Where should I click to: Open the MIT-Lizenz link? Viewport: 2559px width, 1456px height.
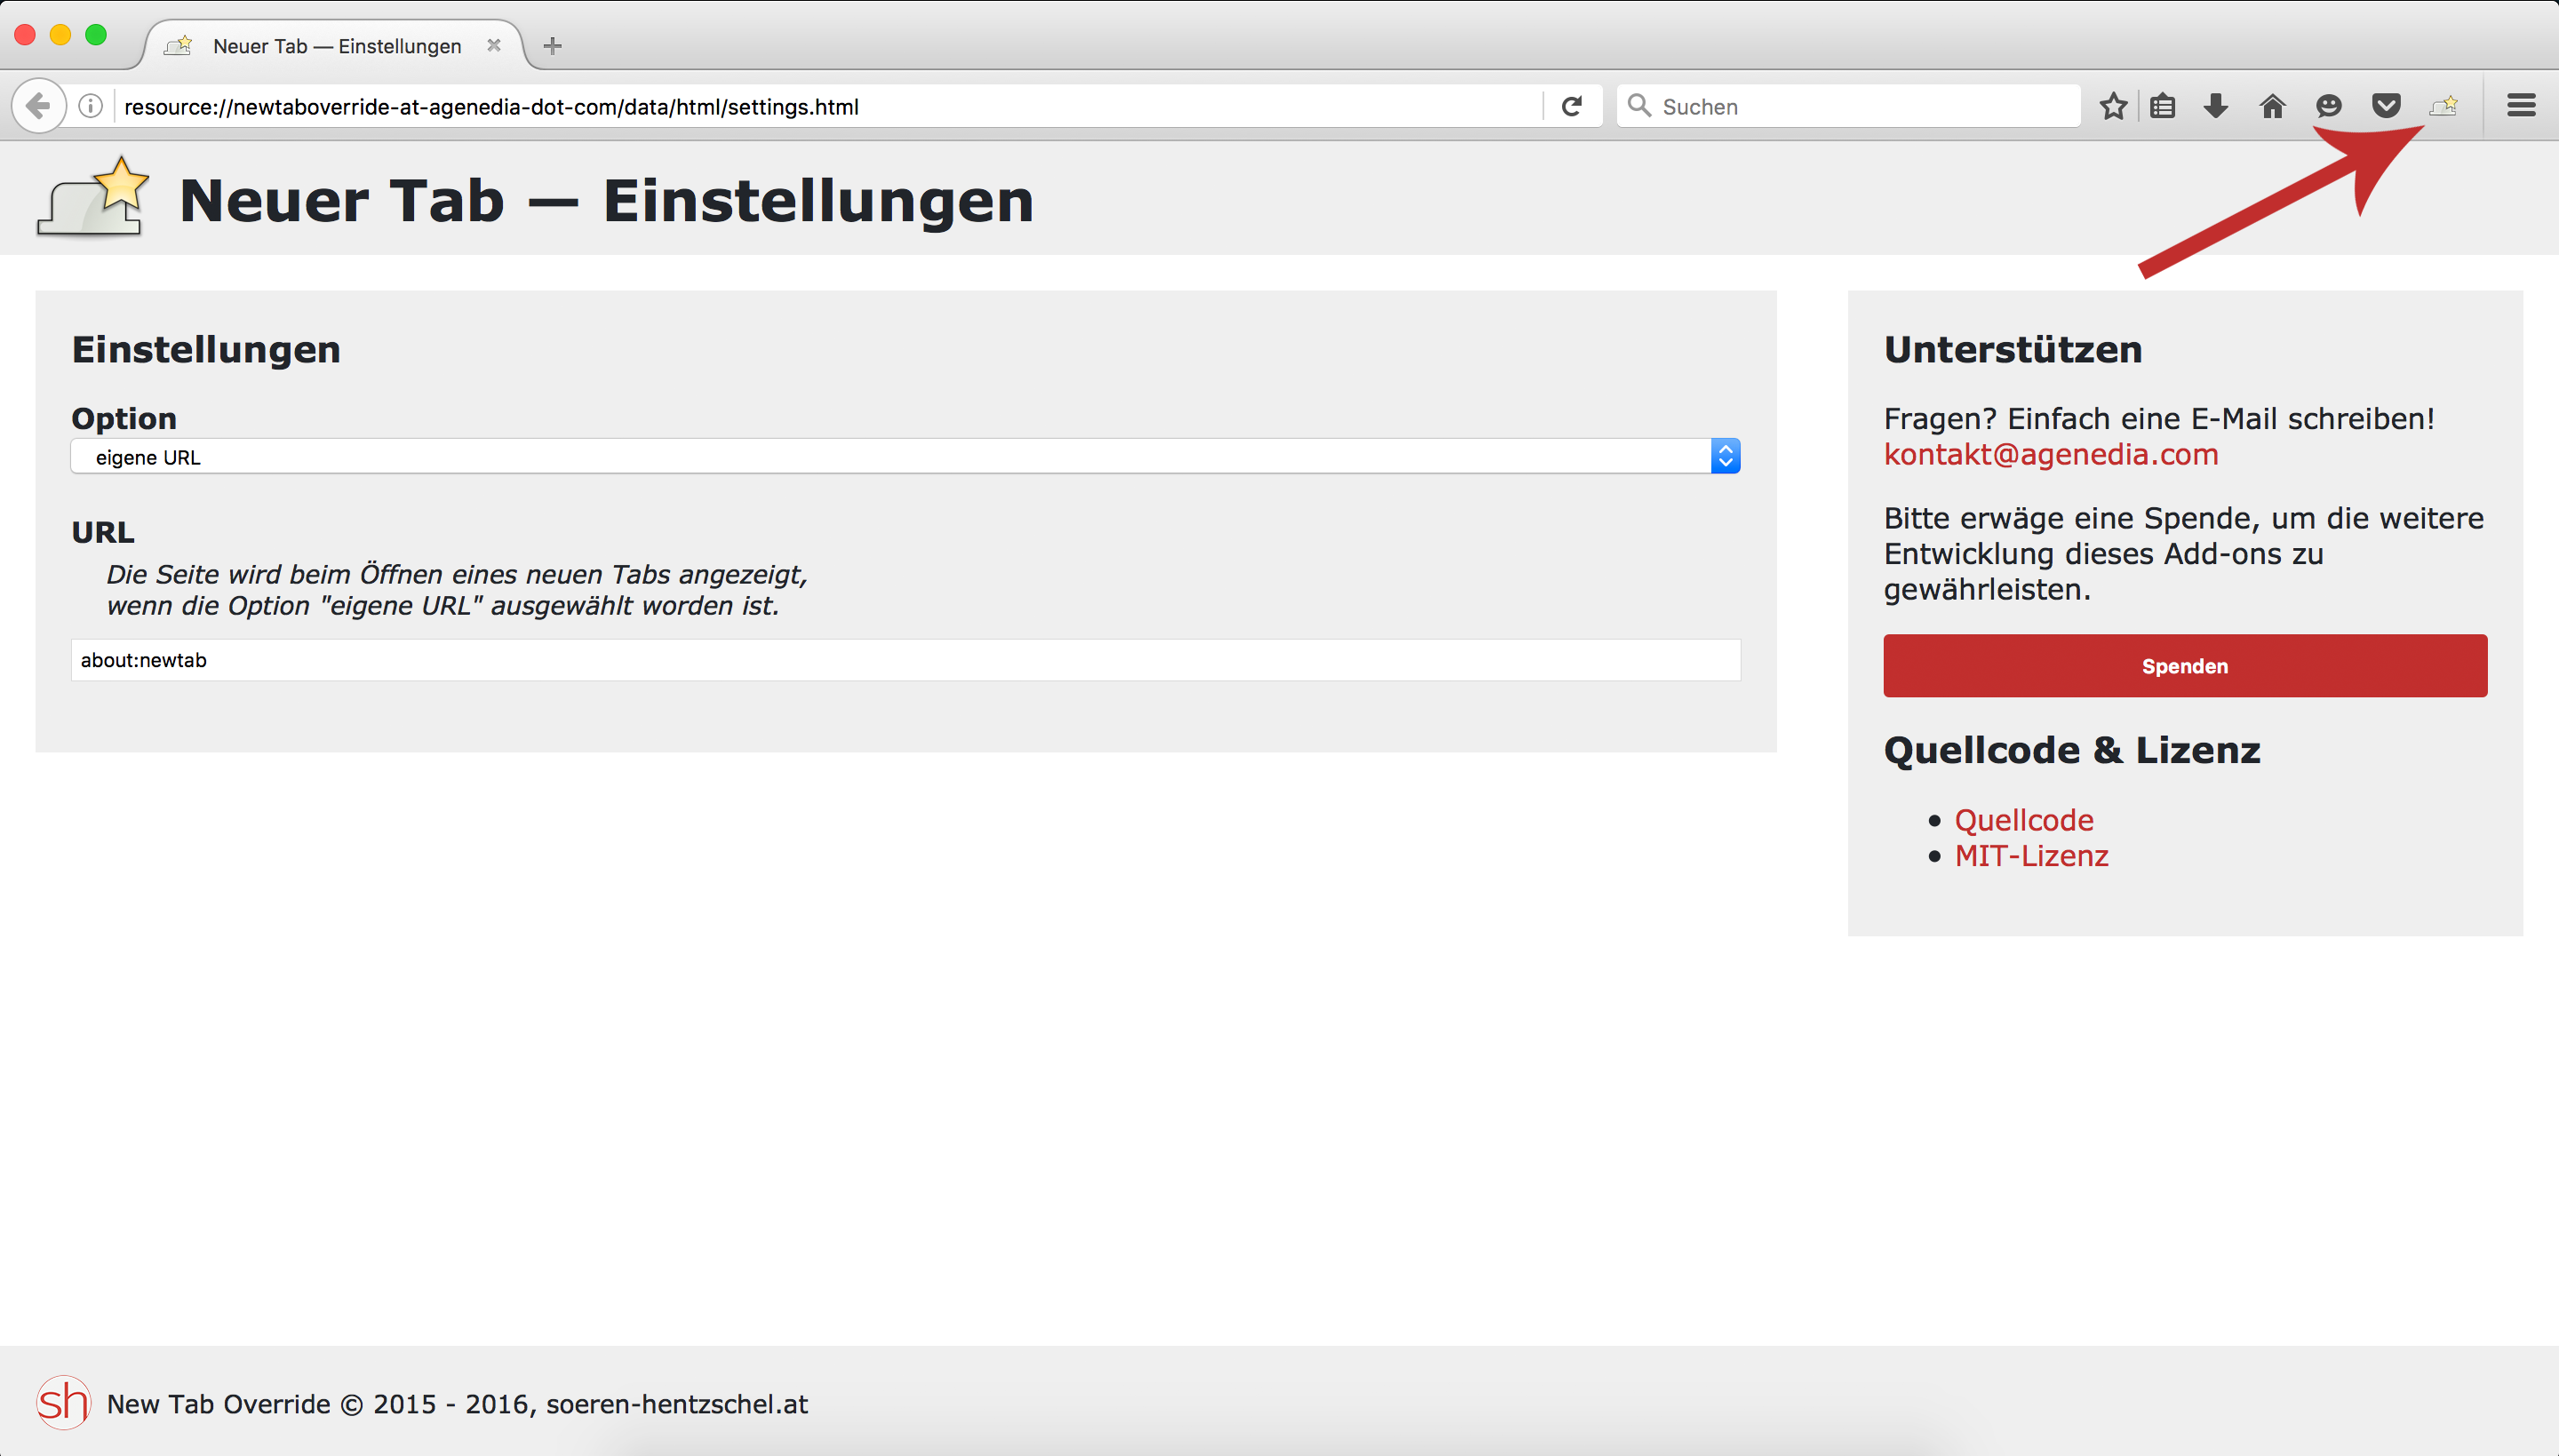[2031, 856]
